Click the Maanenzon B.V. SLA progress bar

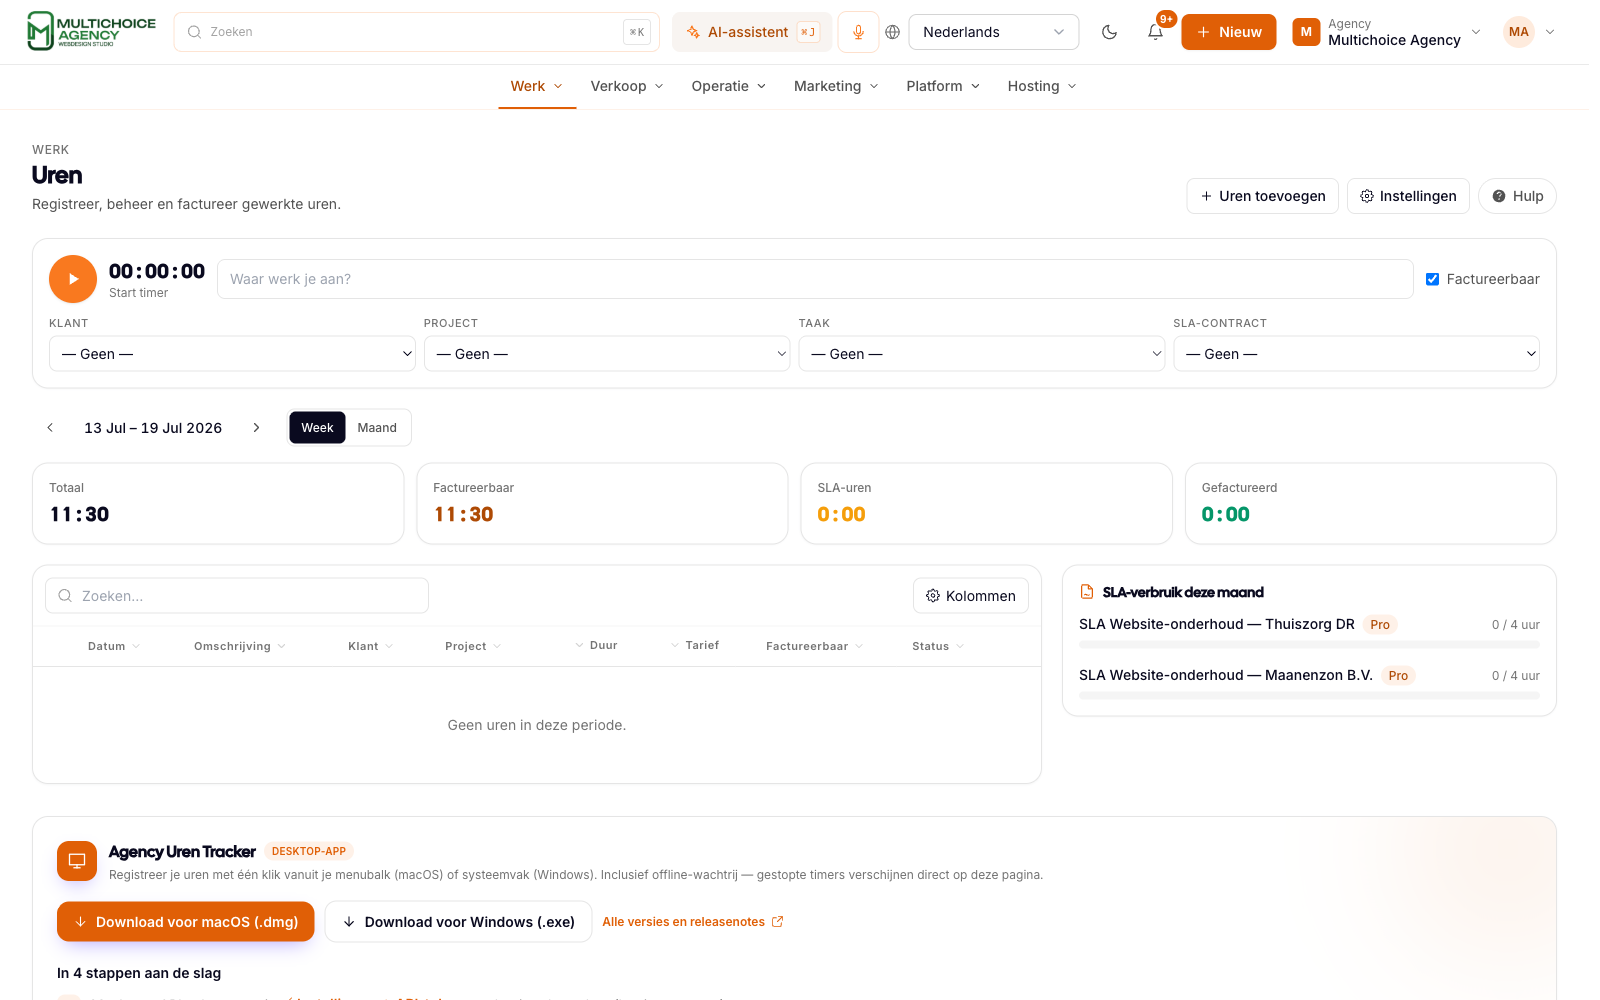click(1309, 696)
